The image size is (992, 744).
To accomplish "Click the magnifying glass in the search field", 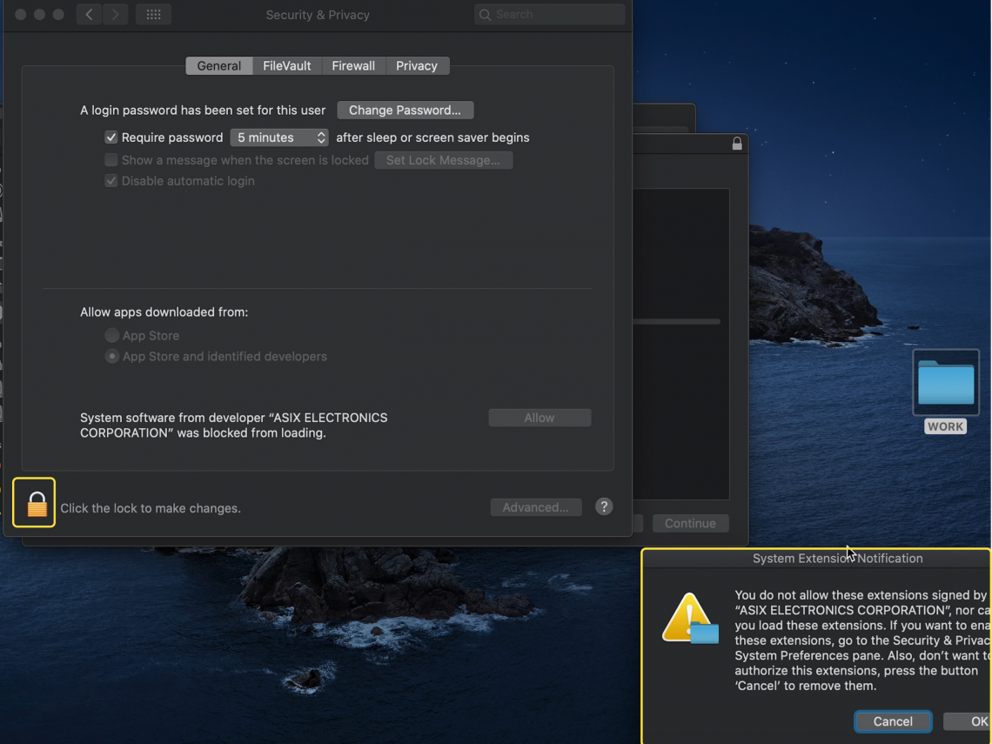I will 483,14.
